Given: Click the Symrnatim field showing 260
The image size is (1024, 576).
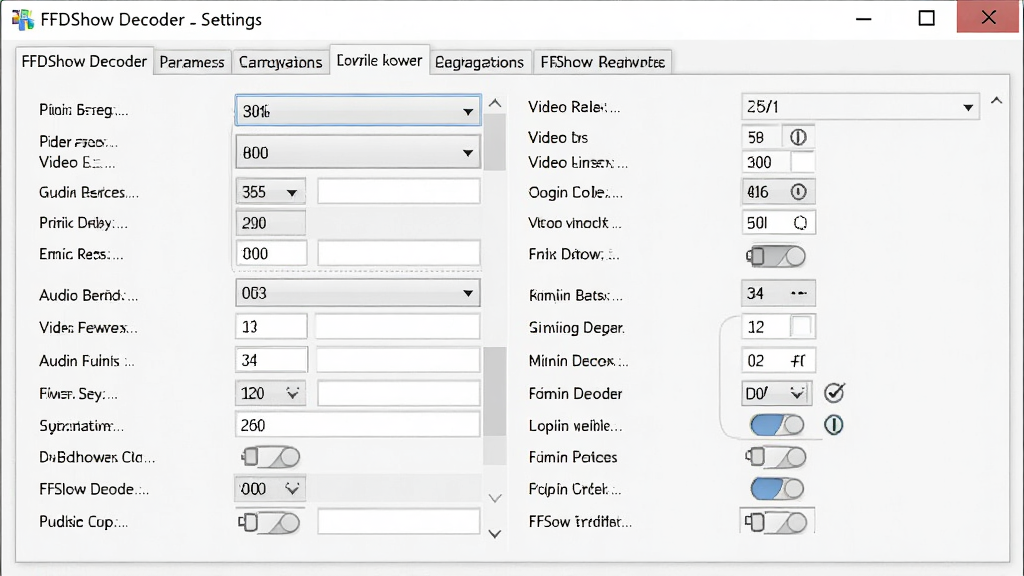Looking at the screenshot, I should click(x=358, y=425).
